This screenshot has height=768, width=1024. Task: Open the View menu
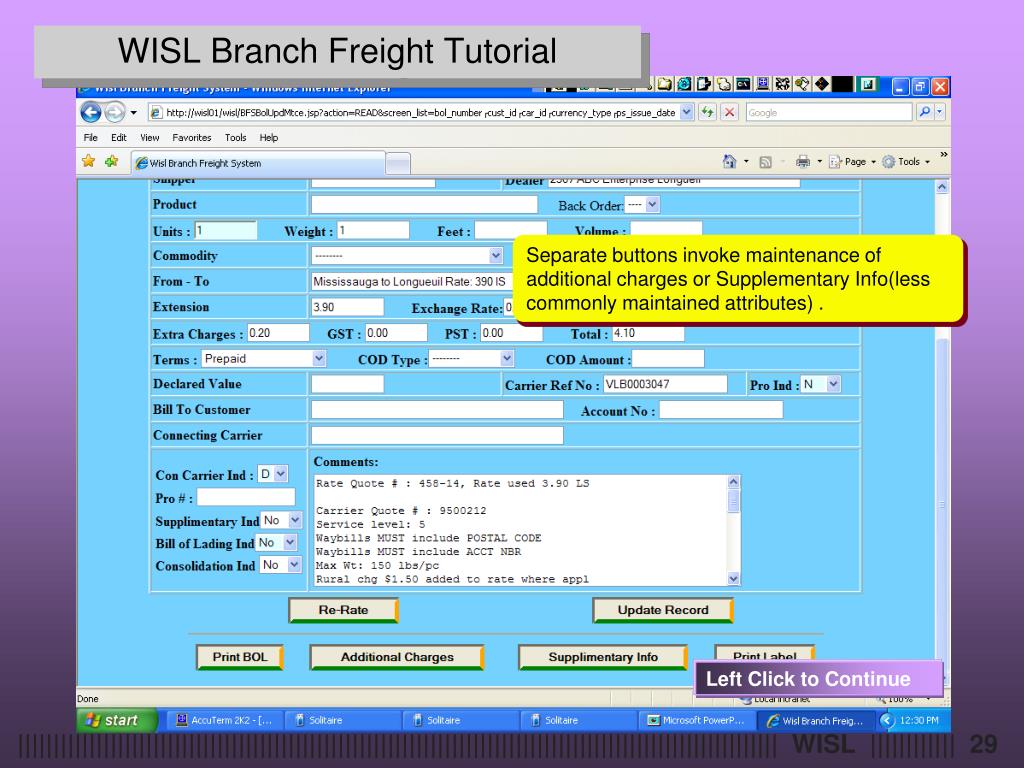point(150,138)
